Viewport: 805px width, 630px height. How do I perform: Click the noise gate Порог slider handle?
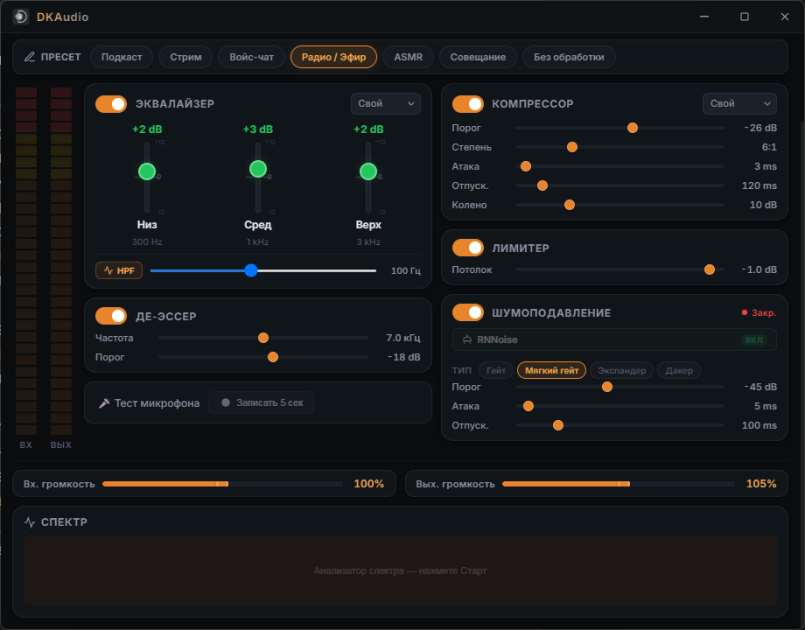(607, 387)
